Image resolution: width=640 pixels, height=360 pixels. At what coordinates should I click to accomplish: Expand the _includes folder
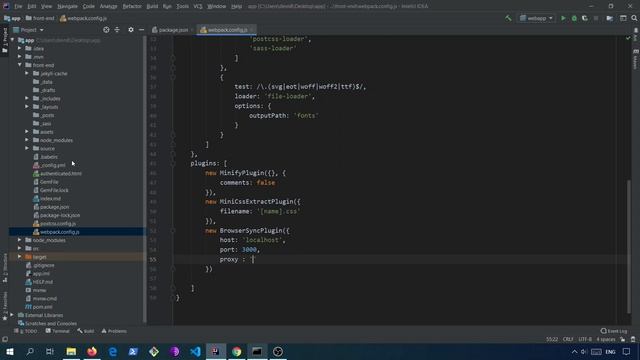coord(27,98)
